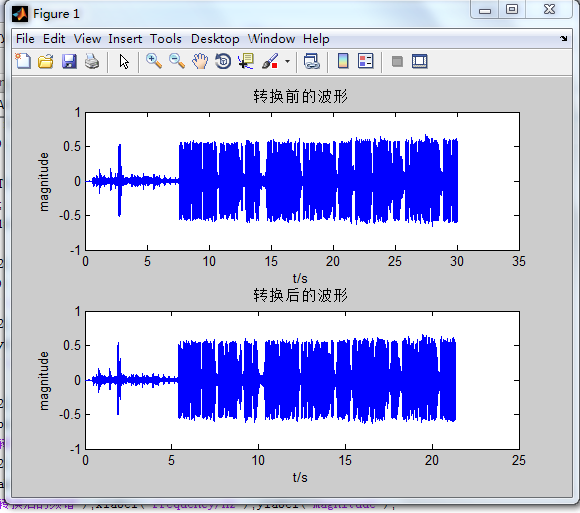Select the Pan hand tool
Viewport: 580px width, 513px height.
click(x=200, y=61)
